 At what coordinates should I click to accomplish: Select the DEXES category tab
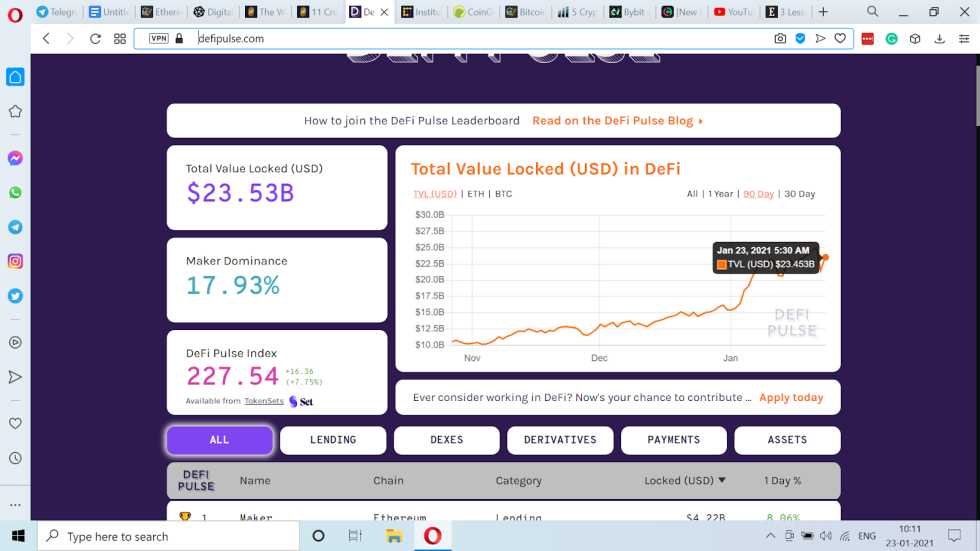446,440
